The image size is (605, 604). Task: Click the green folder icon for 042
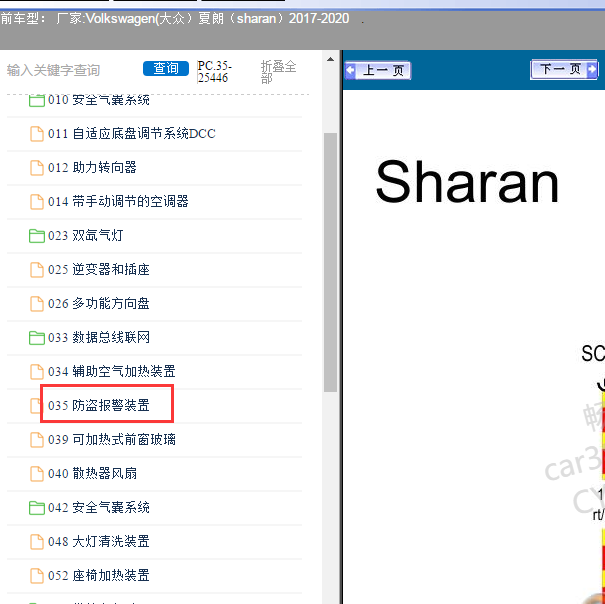[37, 508]
